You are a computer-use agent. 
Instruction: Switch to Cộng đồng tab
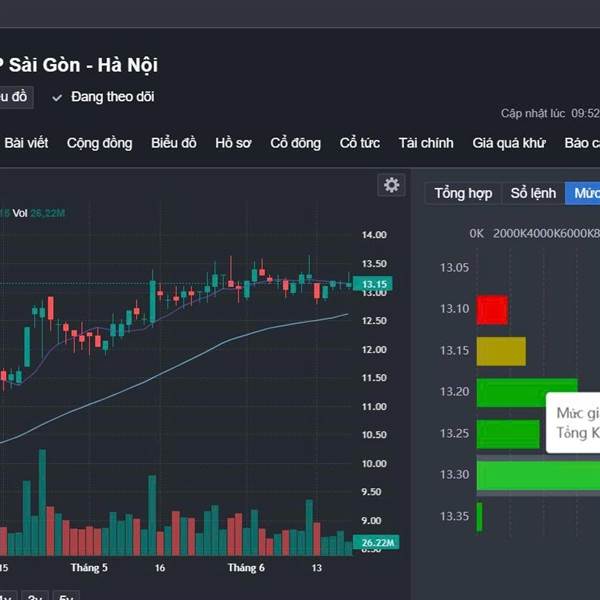[99, 143]
